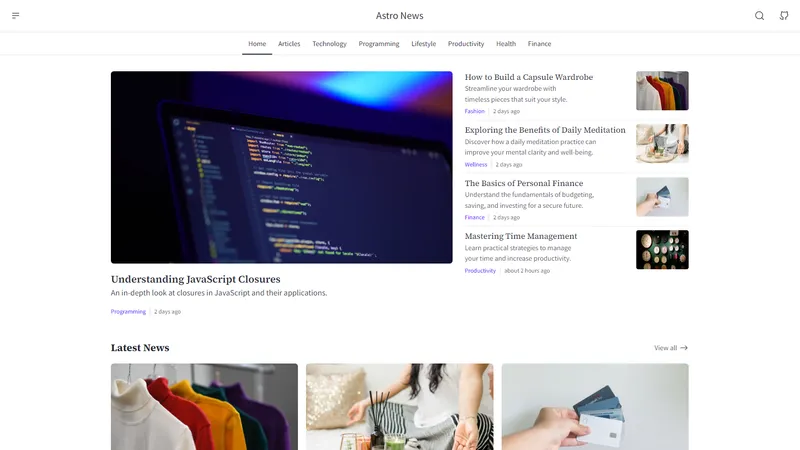Open the Programming navigation tab
The height and width of the screenshot is (450, 800).
379,44
